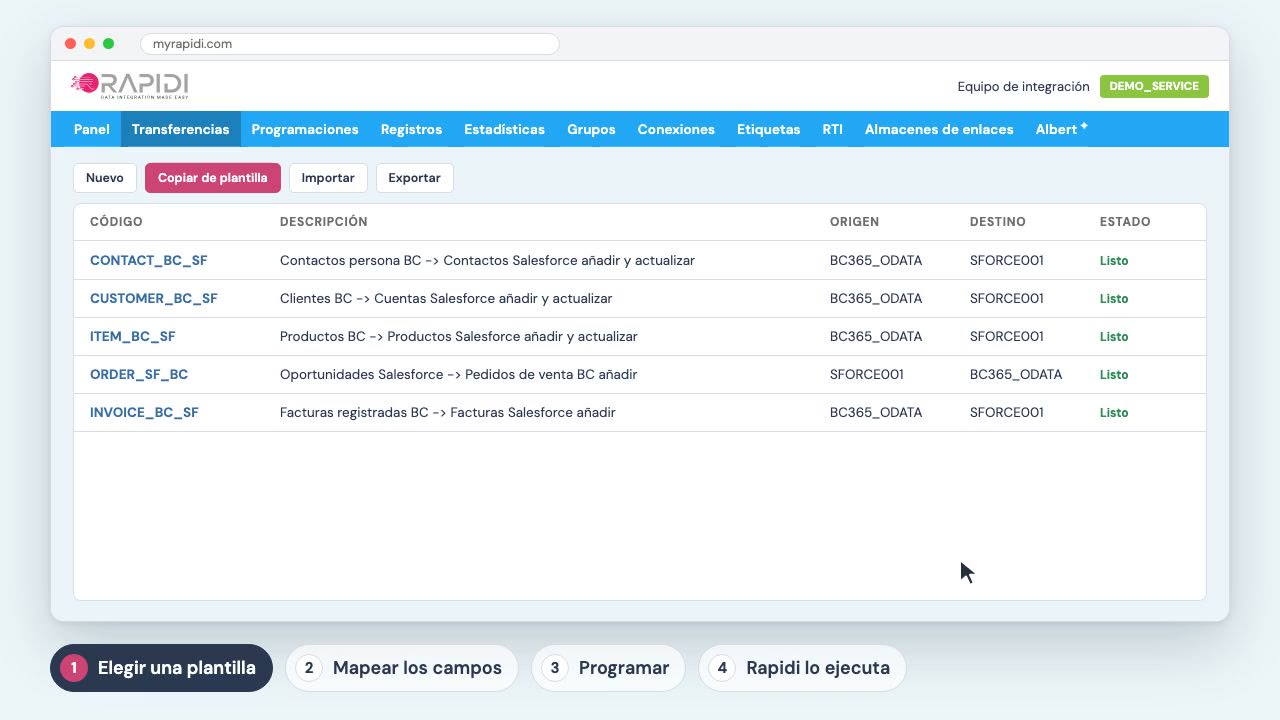Click the Nuevo button
Image resolution: width=1280 pixels, height=720 pixels.
click(x=105, y=178)
